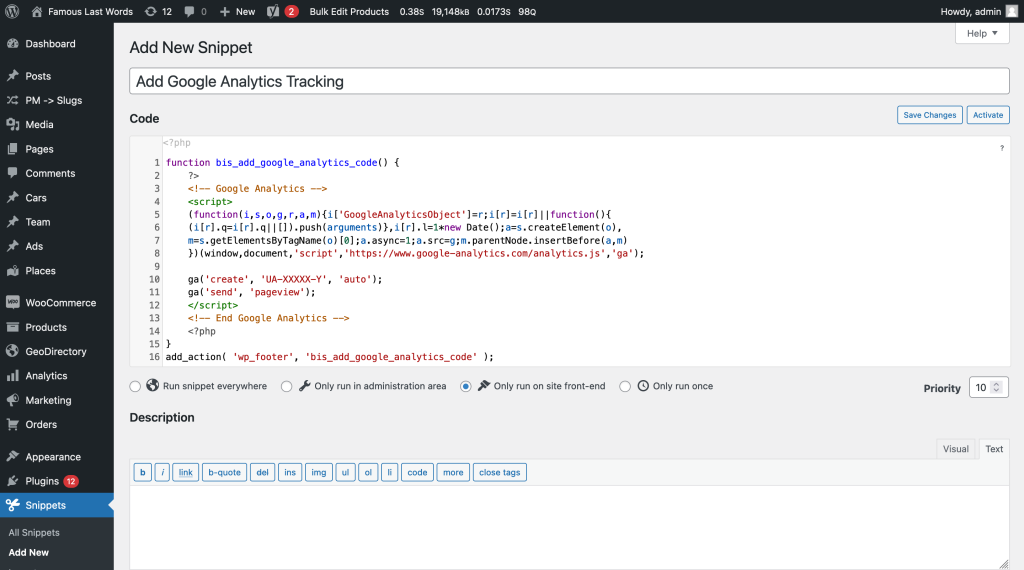The width and height of the screenshot is (1024, 570).
Task: Open the Media library icon
Action: [x=12, y=124]
